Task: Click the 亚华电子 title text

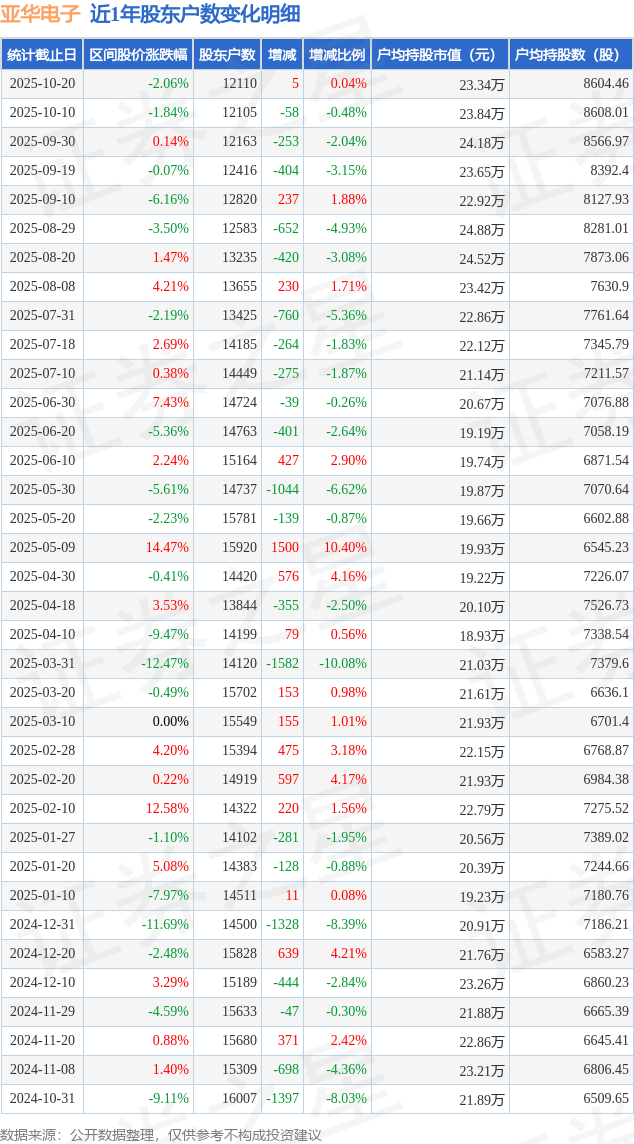Action: click(x=41, y=14)
